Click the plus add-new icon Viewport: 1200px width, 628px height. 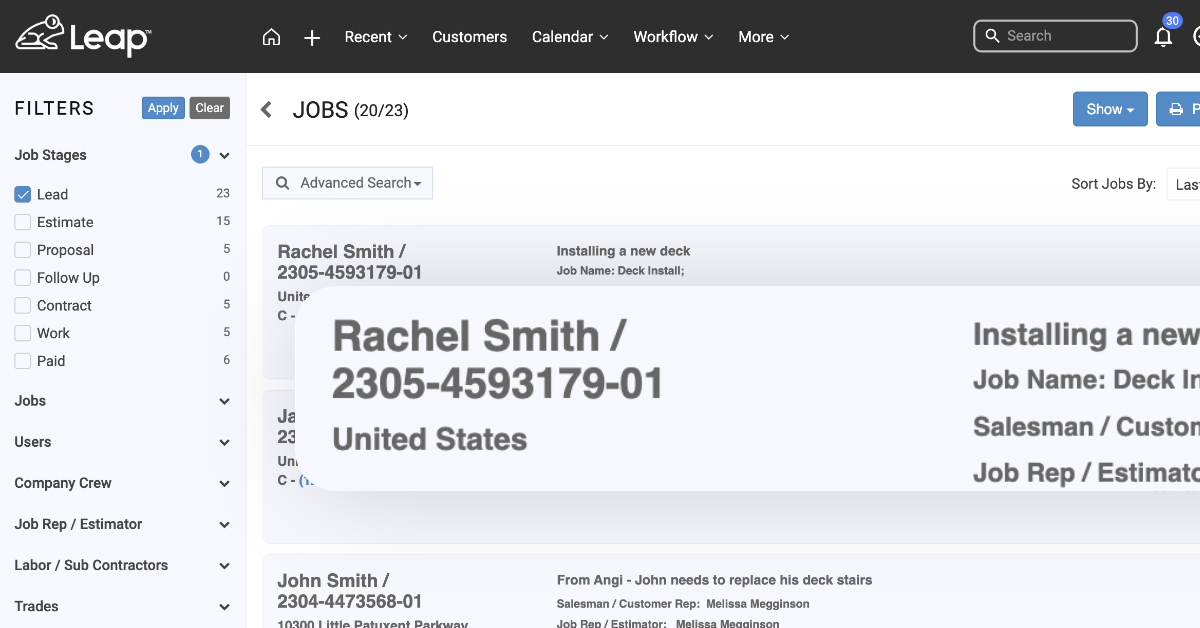coord(312,37)
